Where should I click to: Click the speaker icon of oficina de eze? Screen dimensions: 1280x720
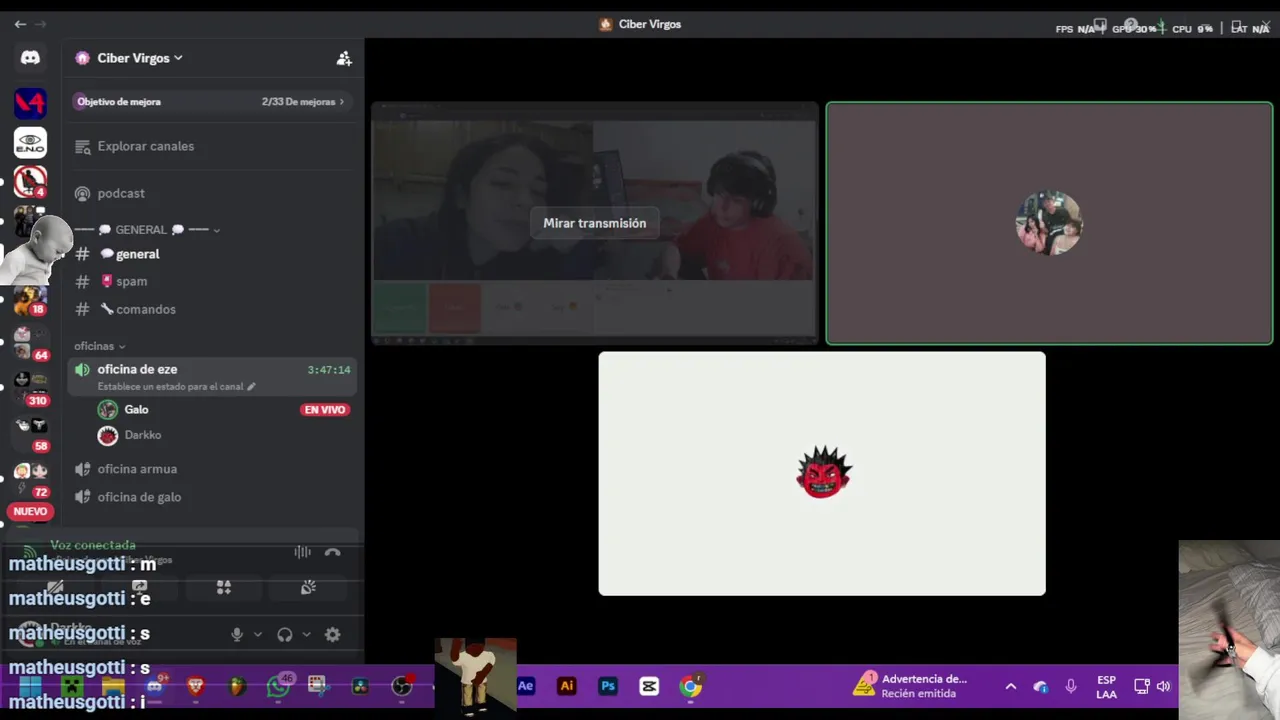coord(82,370)
